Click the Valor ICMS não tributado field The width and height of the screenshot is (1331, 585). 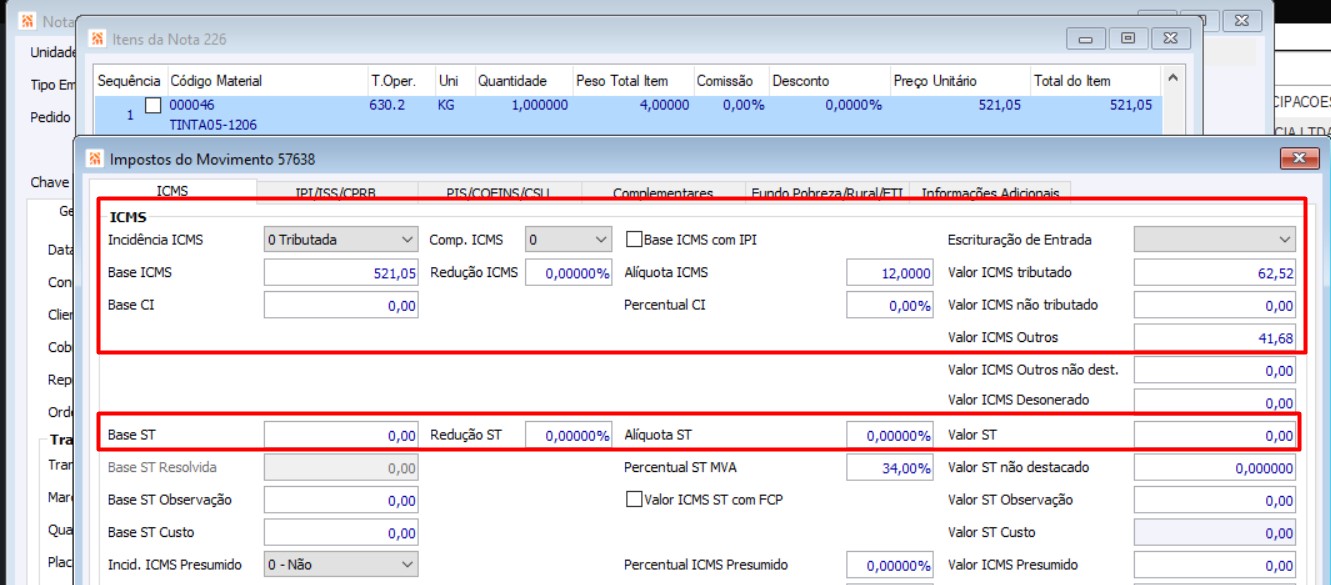pyautogui.click(x=1215, y=306)
